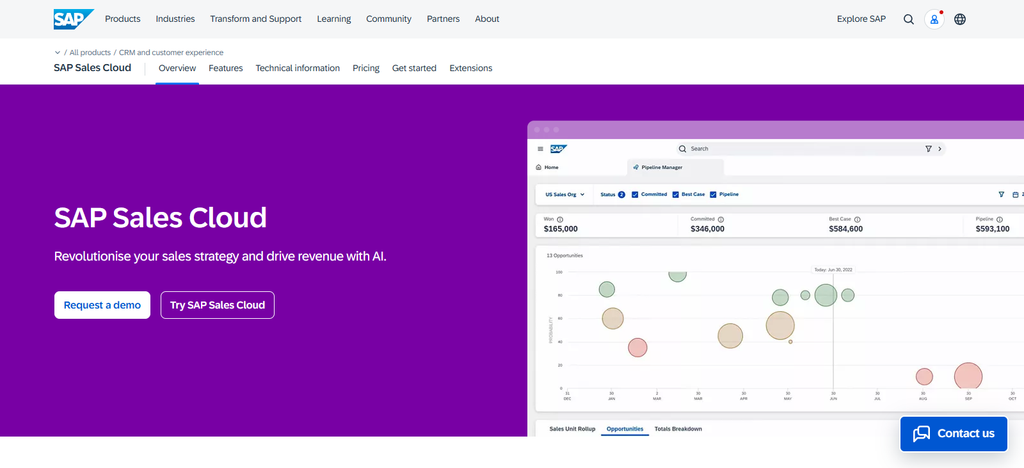
Task: Open the Partners menu
Action: click(443, 19)
